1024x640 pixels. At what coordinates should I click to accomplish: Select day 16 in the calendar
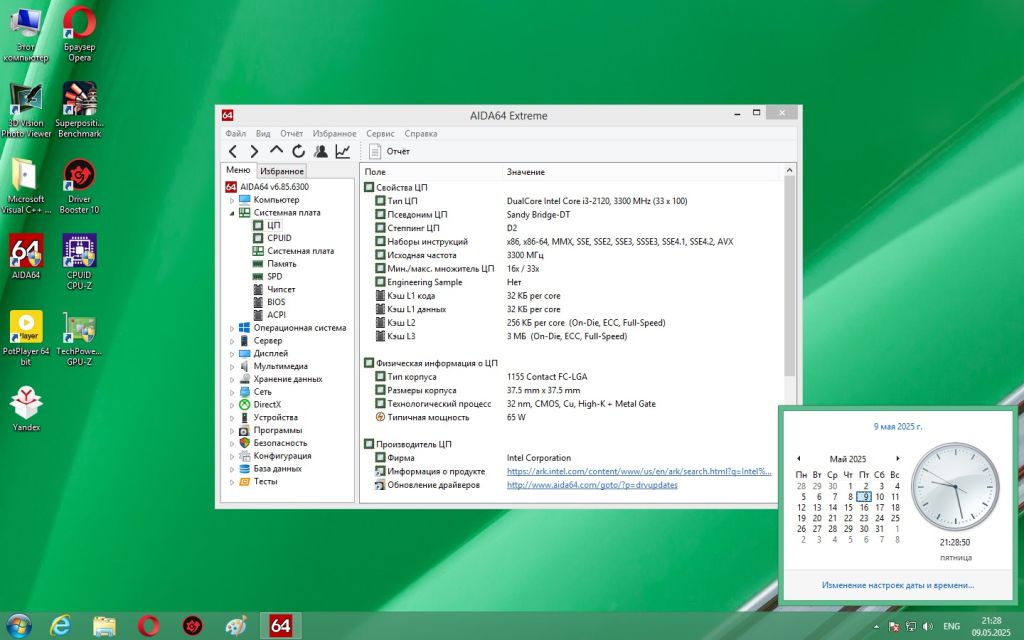(x=864, y=507)
